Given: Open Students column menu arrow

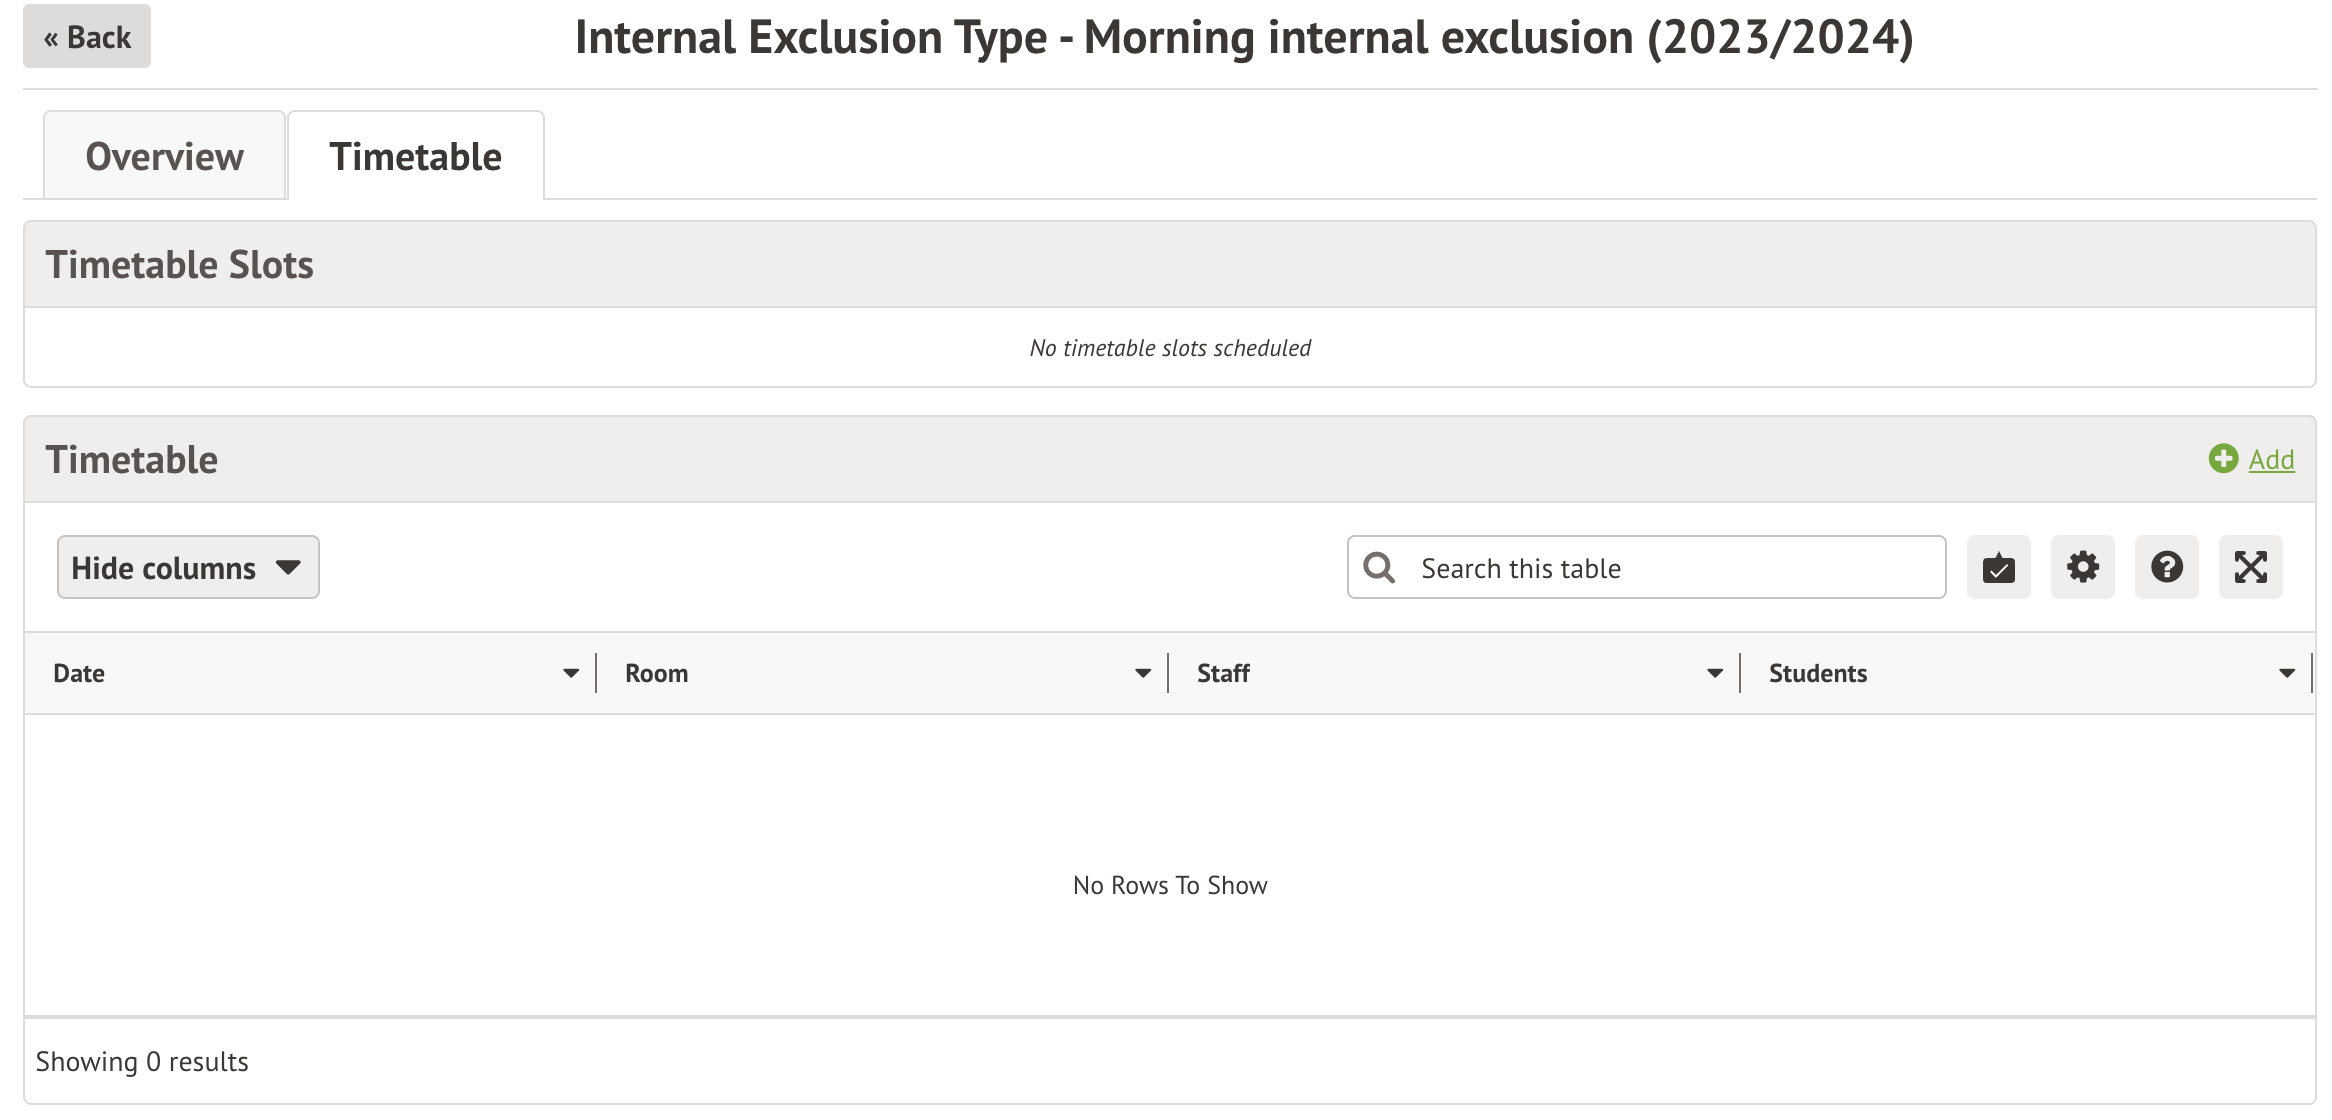Looking at the screenshot, I should tap(2287, 674).
